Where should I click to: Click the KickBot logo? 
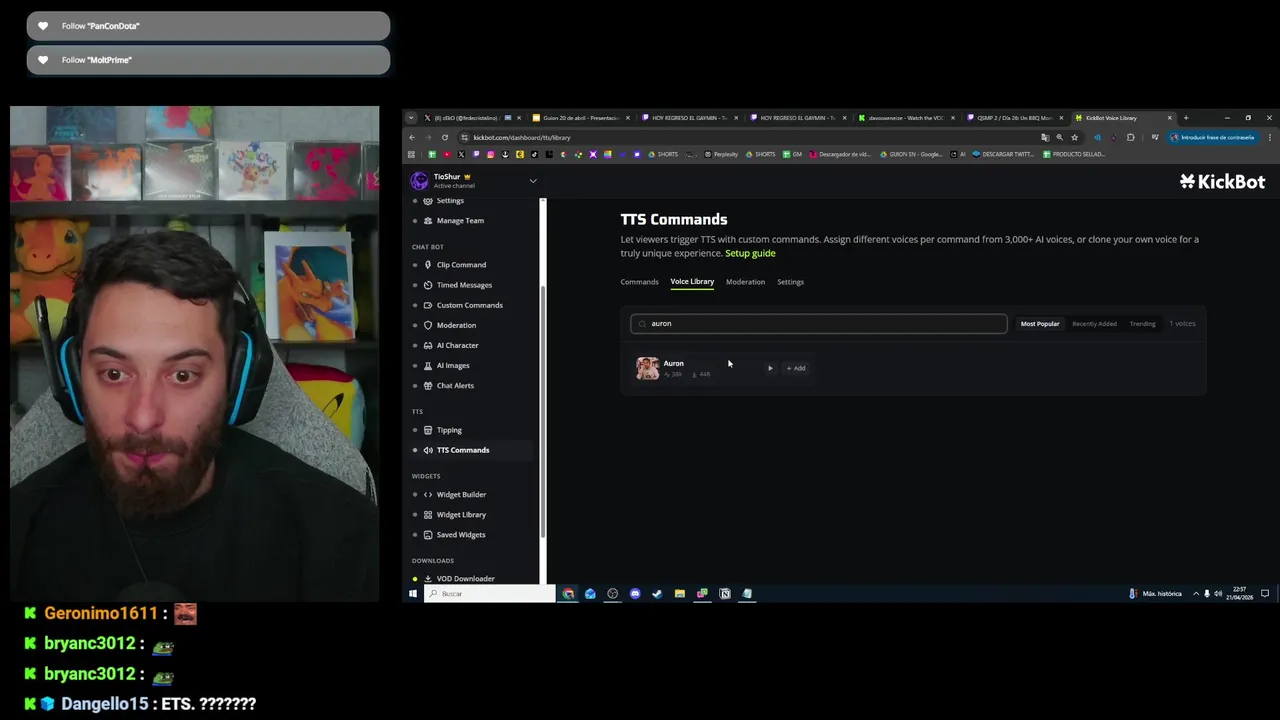pyautogui.click(x=1222, y=181)
